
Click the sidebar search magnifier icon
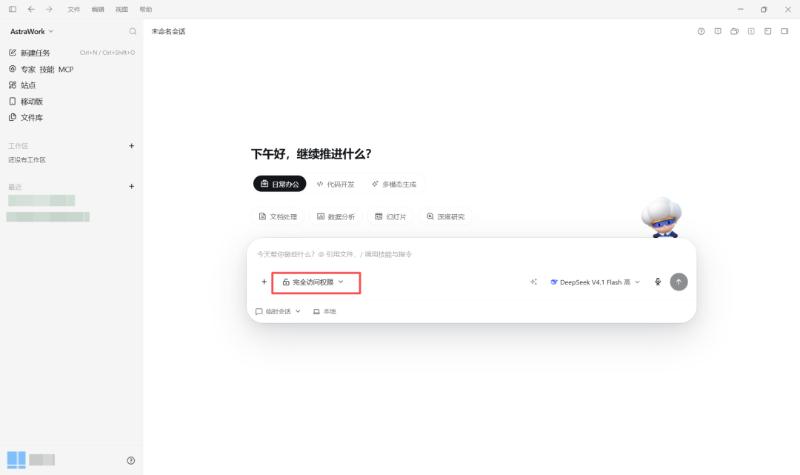133,32
